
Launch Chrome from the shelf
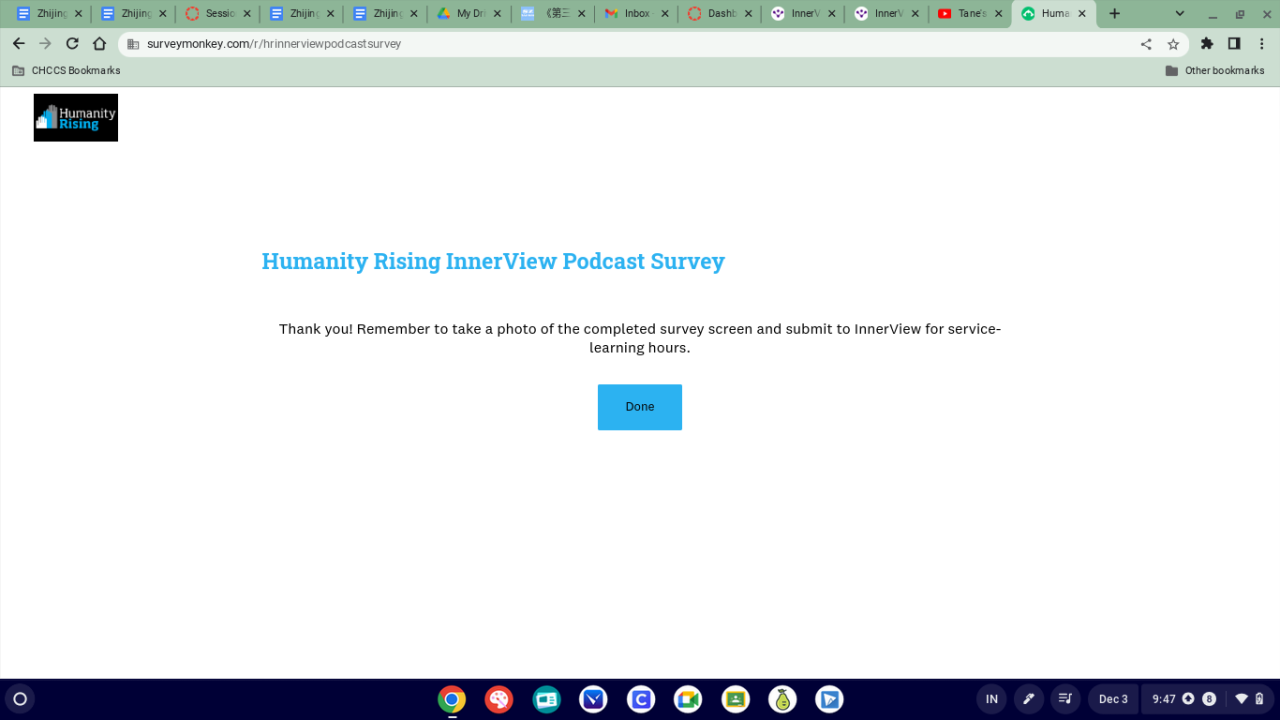tap(452, 699)
